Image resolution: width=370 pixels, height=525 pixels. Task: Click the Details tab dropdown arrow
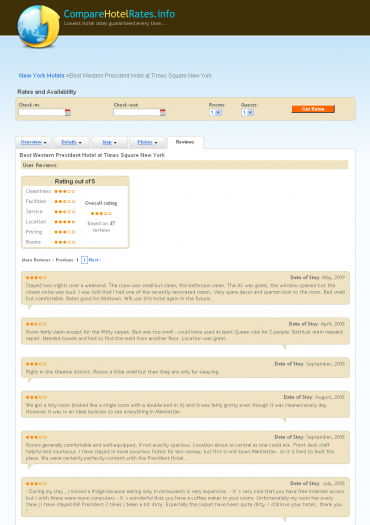(x=80, y=143)
